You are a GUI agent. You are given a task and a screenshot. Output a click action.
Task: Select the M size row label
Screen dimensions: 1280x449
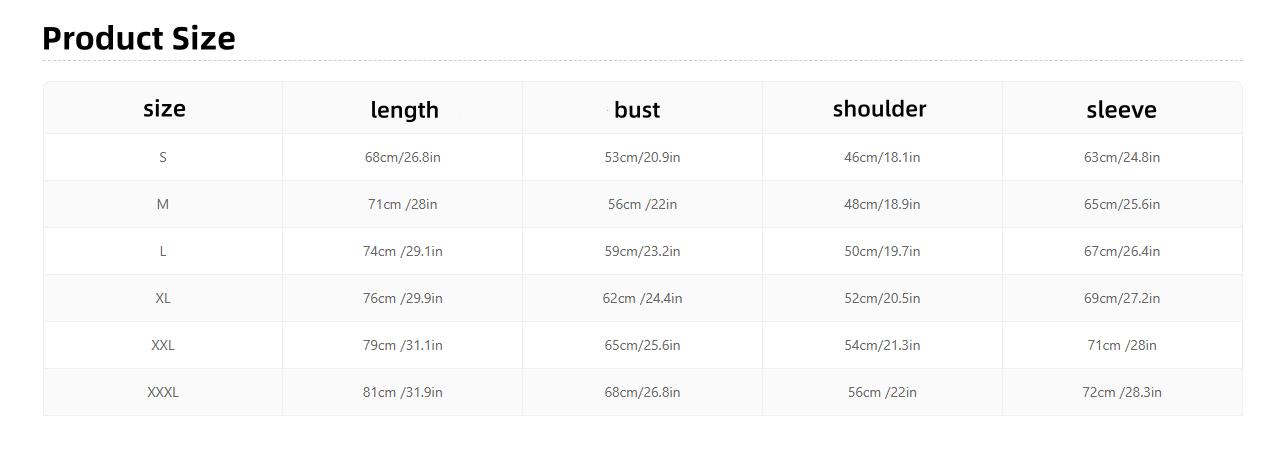(x=163, y=204)
